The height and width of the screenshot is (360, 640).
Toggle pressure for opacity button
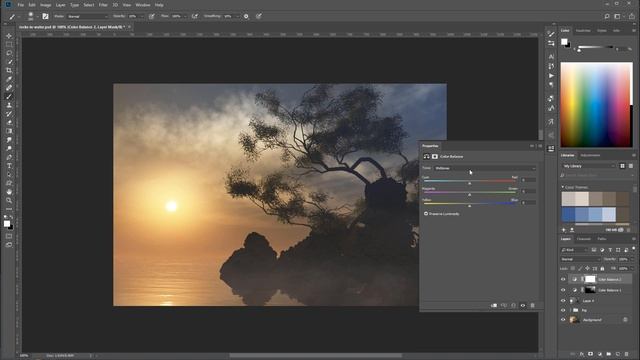click(x=151, y=16)
